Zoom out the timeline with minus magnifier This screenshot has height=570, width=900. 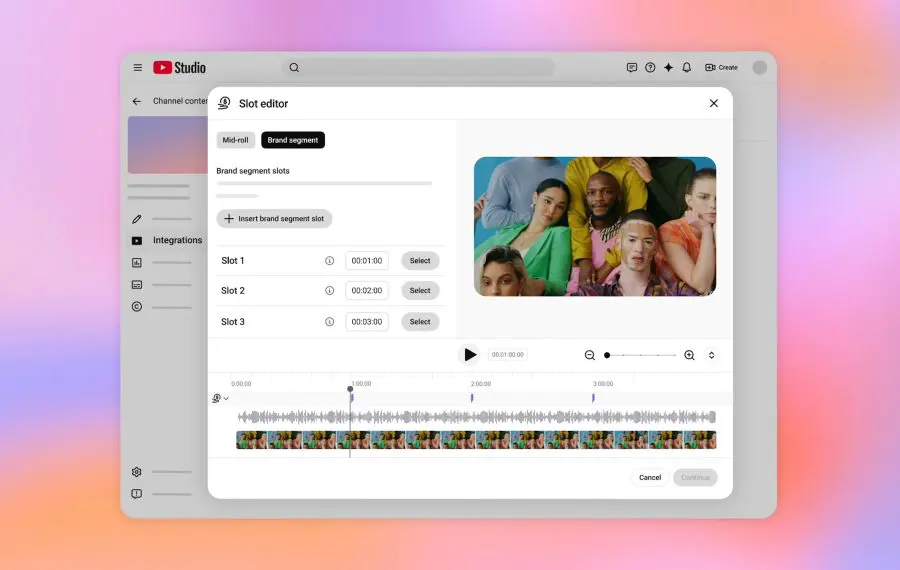click(x=589, y=355)
